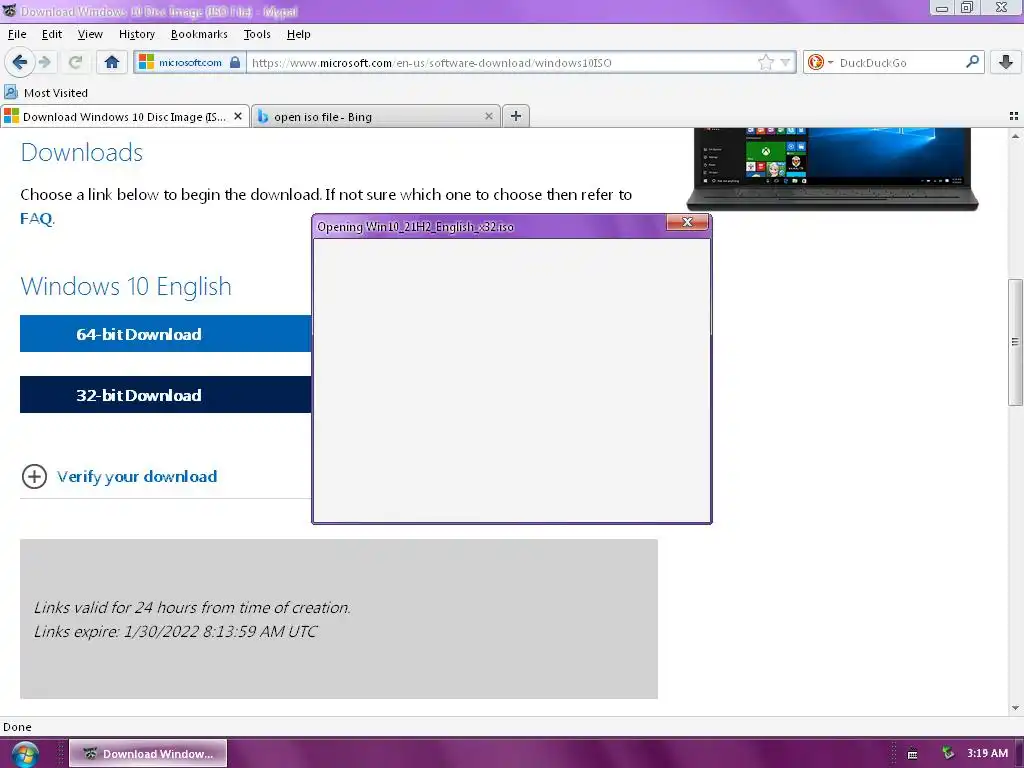Click the 64-bit Download button
Viewport: 1024px width, 768px height.
165,334
